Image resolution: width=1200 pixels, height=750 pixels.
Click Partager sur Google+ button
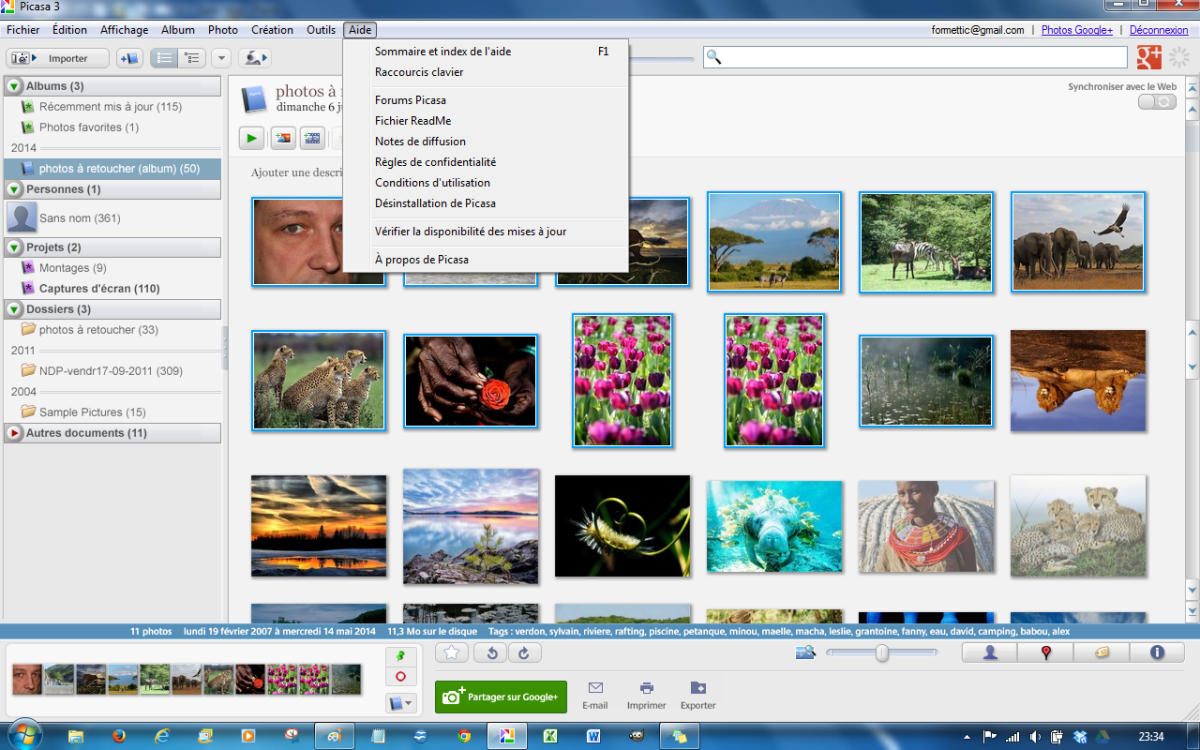pos(501,696)
